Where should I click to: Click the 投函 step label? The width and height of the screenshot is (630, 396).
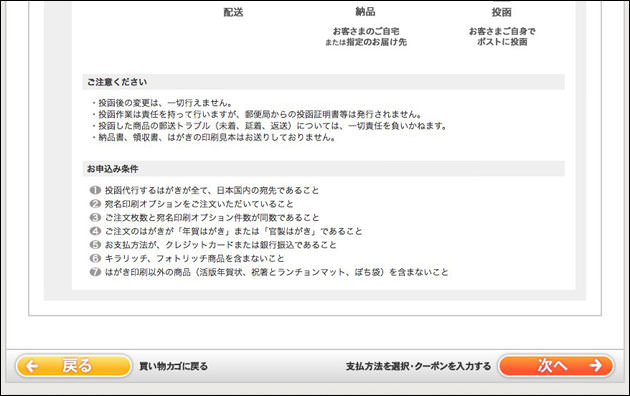(502, 12)
